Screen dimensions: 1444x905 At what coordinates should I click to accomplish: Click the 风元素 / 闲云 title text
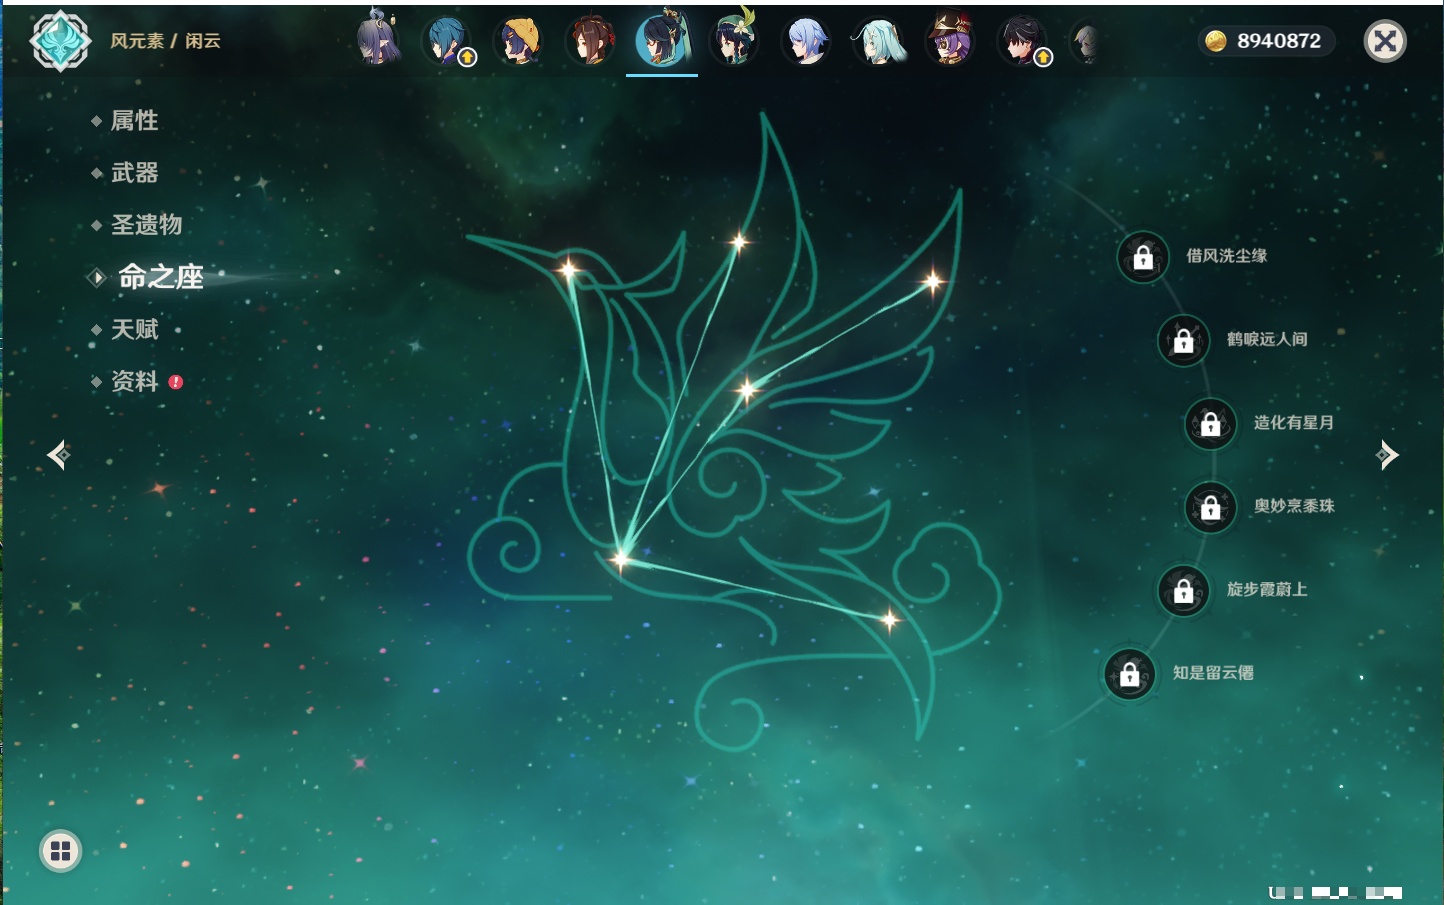[165, 41]
